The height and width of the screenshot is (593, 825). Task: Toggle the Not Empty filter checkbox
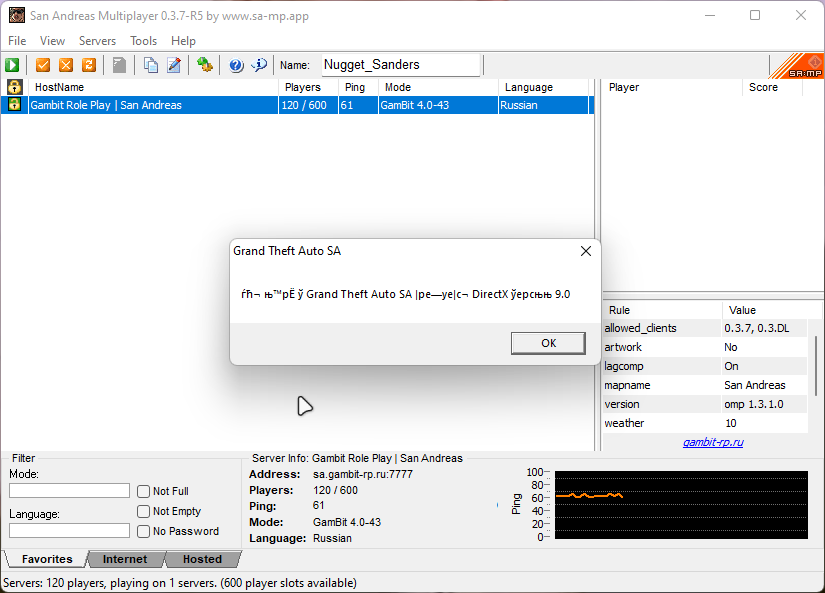[x=145, y=511]
